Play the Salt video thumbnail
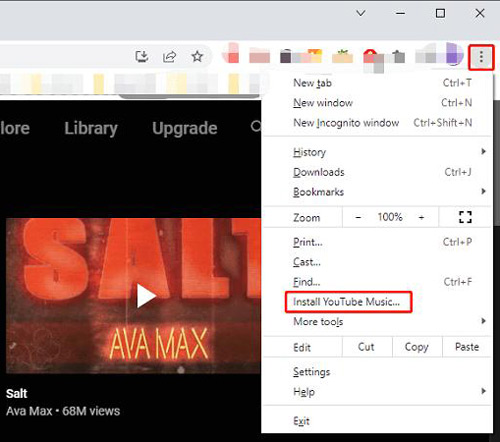 (133, 295)
